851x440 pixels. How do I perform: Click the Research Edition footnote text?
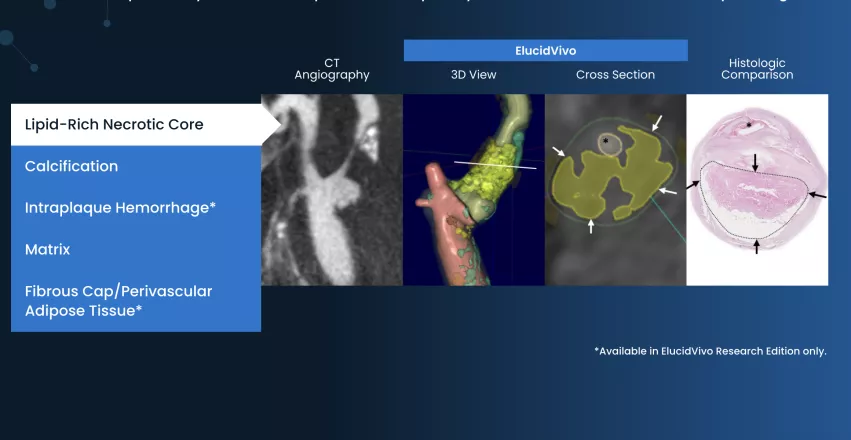pyautogui.click(x=709, y=351)
